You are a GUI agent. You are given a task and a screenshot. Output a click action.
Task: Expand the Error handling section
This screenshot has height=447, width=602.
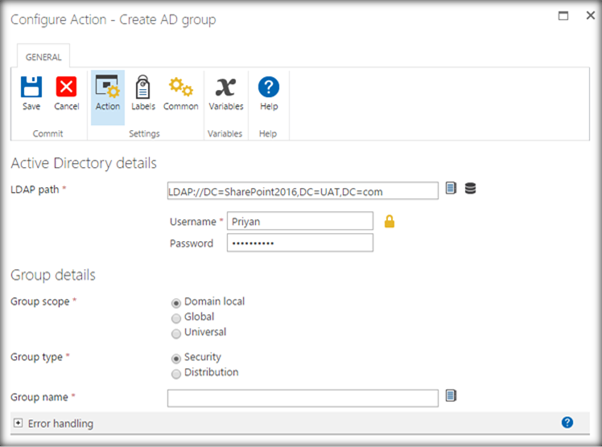coord(17,424)
